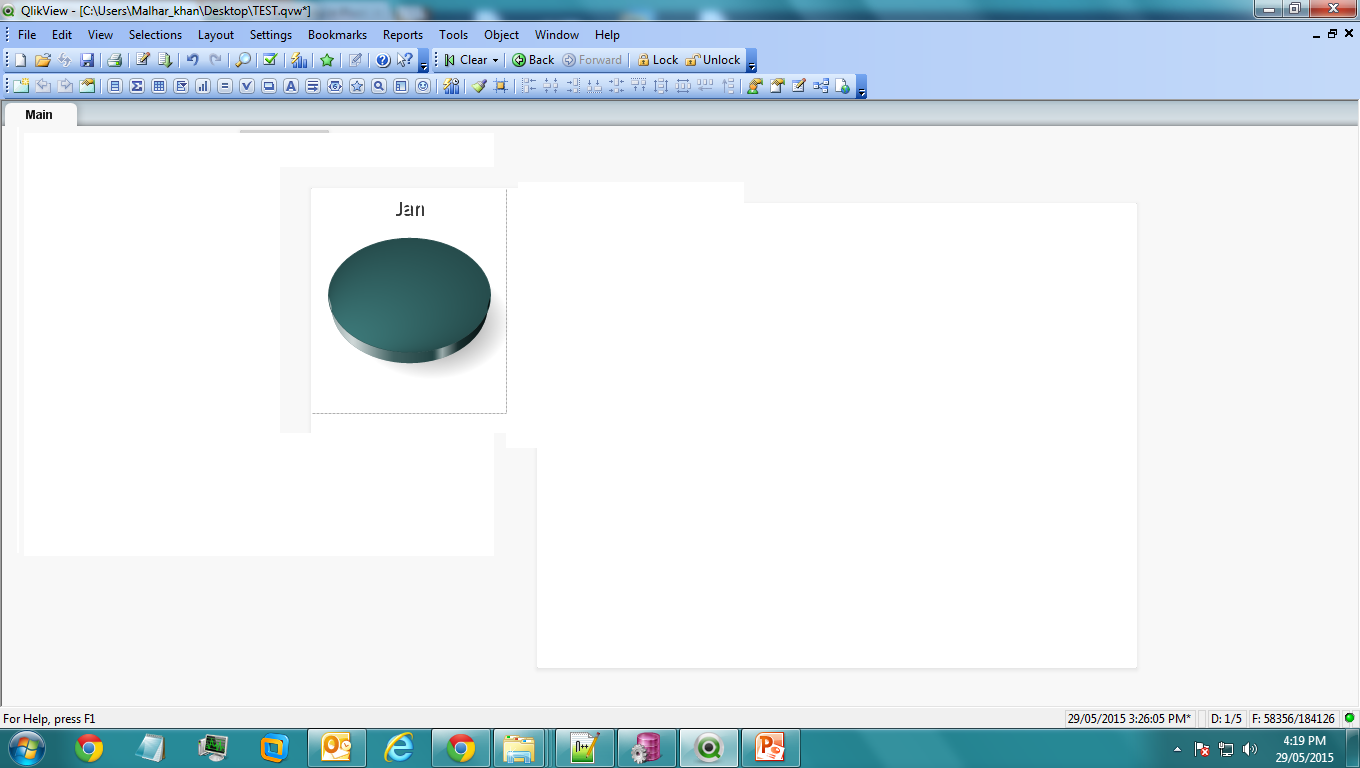This screenshot has height=768, width=1360.
Task: Open the Reports menu
Action: click(x=403, y=35)
